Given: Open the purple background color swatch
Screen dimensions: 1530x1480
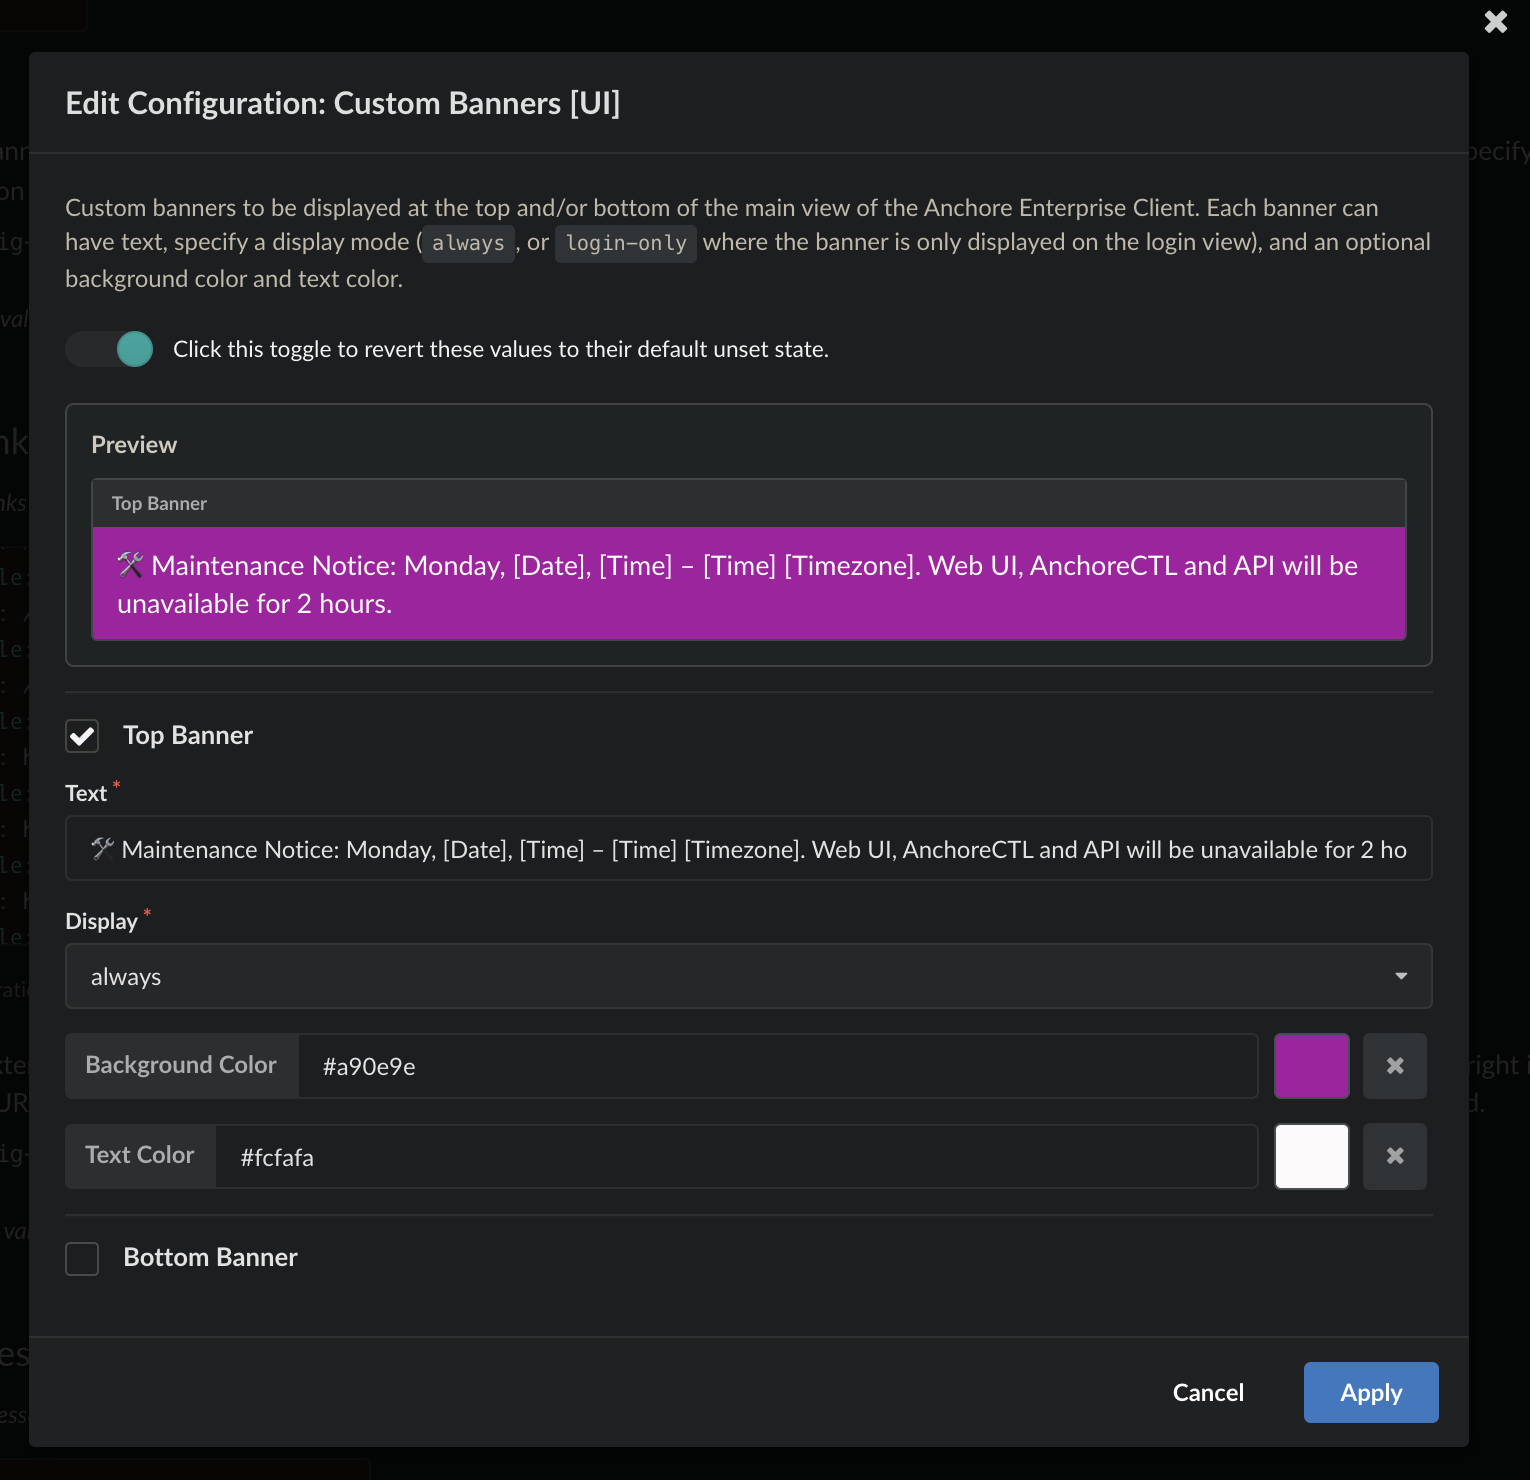Looking at the screenshot, I should pyautogui.click(x=1311, y=1065).
